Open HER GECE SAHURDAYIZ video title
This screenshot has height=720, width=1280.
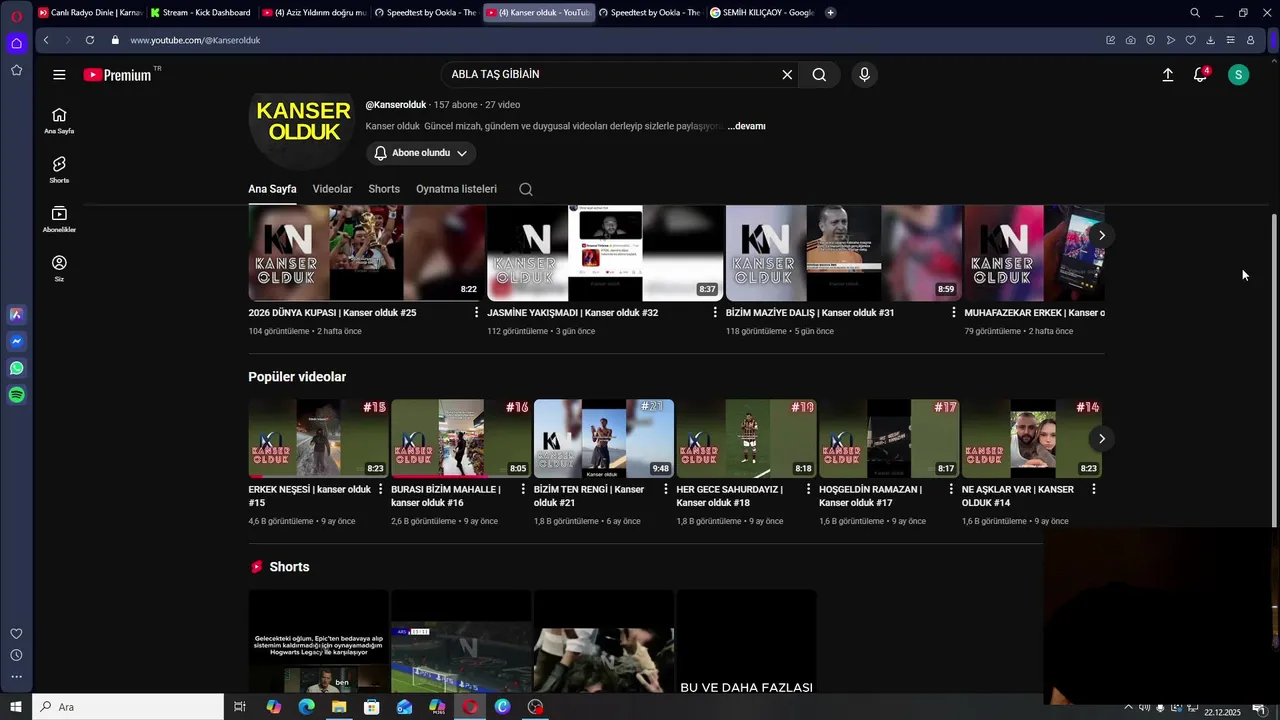(x=729, y=496)
